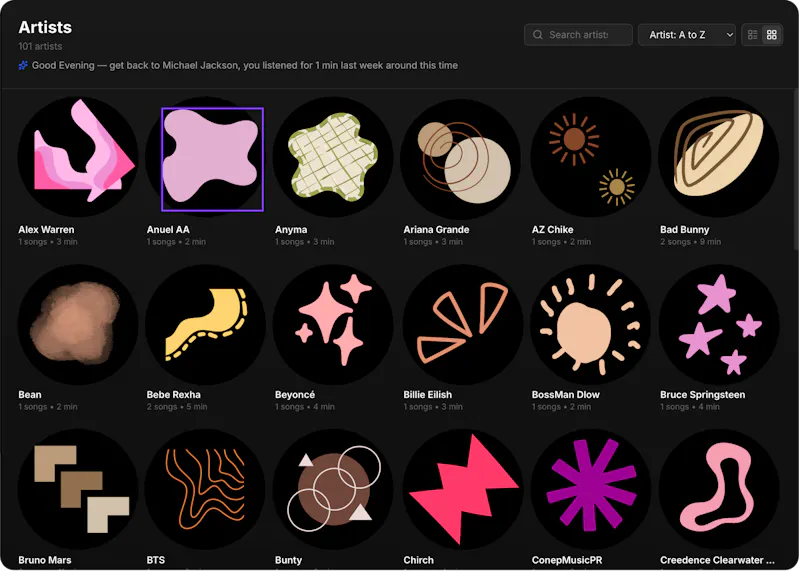
Task: Focus the Search artists field
Action: 579,35
